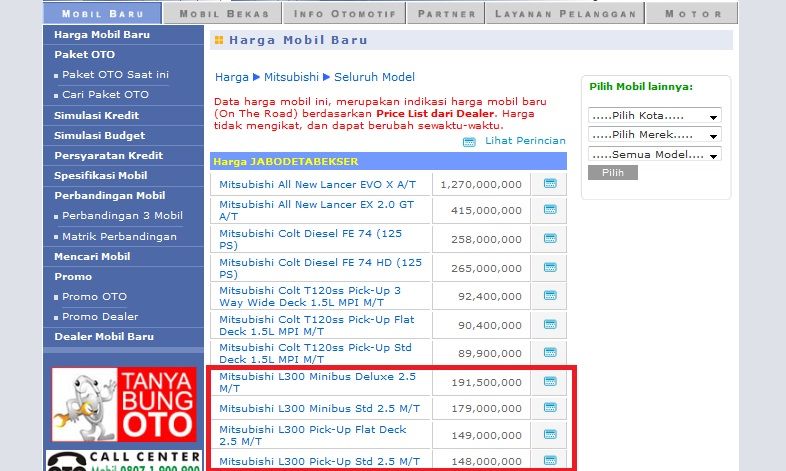Open Colt T120ss Pick-Up 3 Way Wide Deck
The image size is (786, 471).
coord(310,297)
